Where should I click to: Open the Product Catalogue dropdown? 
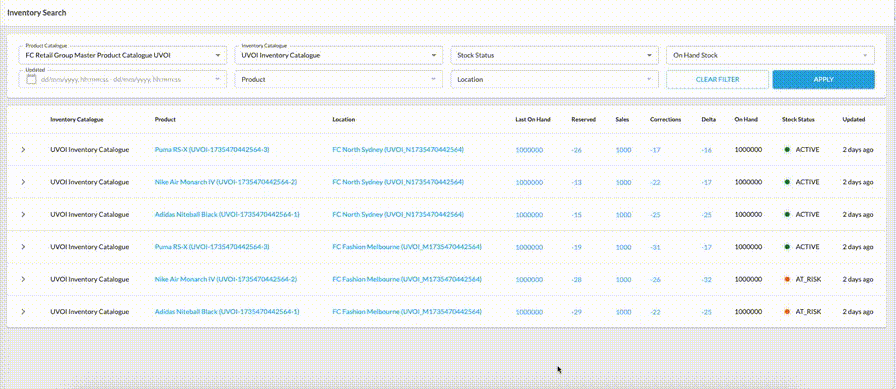coord(122,55)
